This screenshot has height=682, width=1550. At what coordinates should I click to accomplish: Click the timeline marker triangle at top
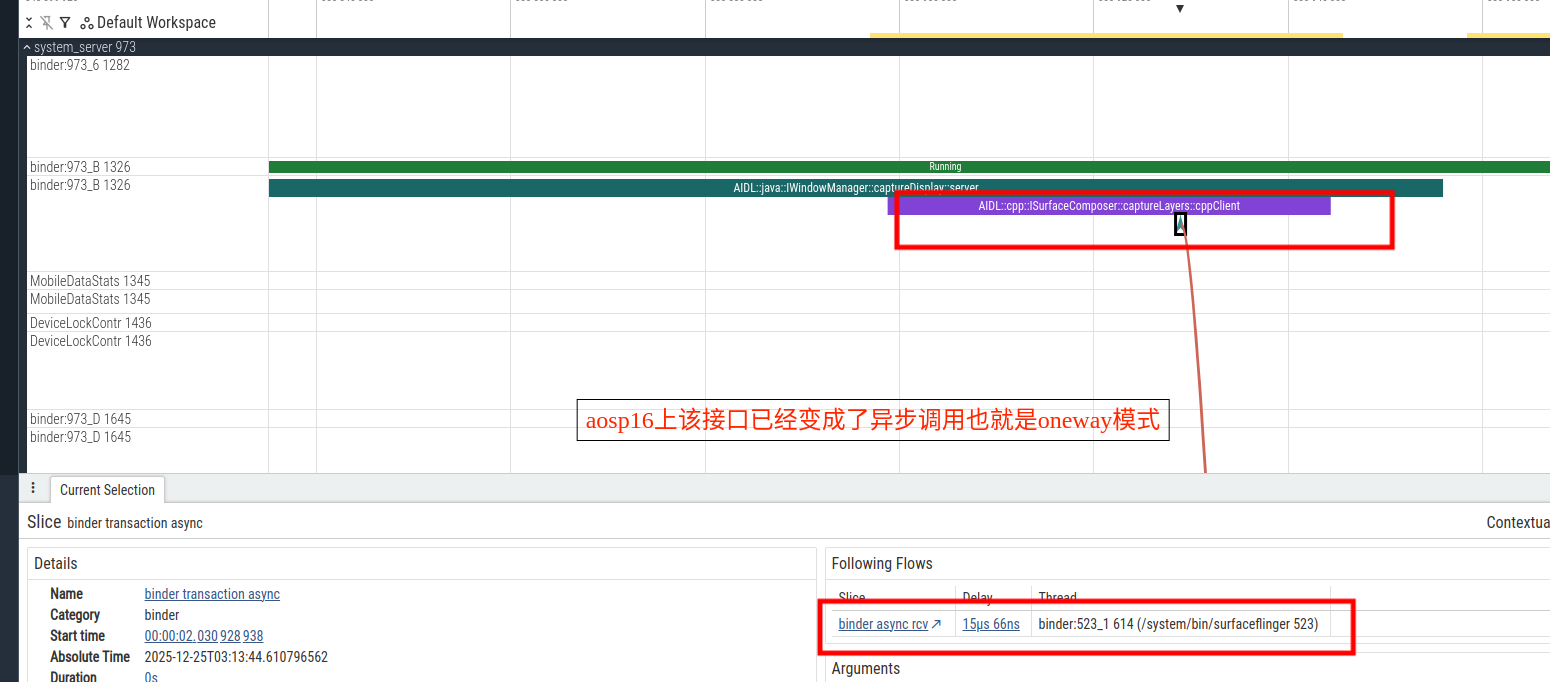1180,9
